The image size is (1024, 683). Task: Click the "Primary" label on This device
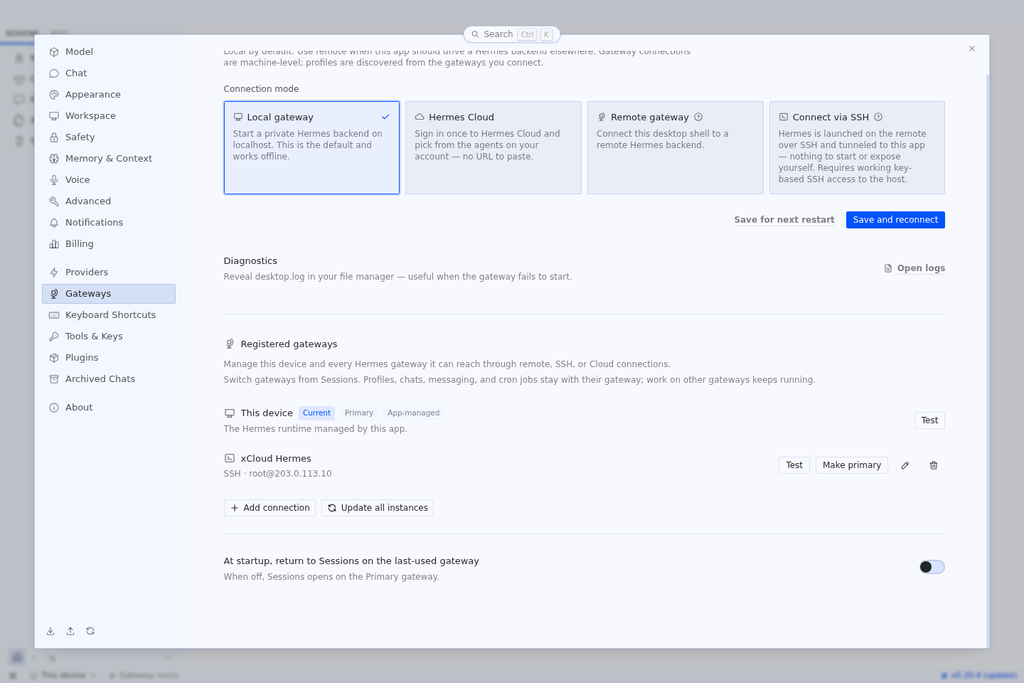point(359,413)
